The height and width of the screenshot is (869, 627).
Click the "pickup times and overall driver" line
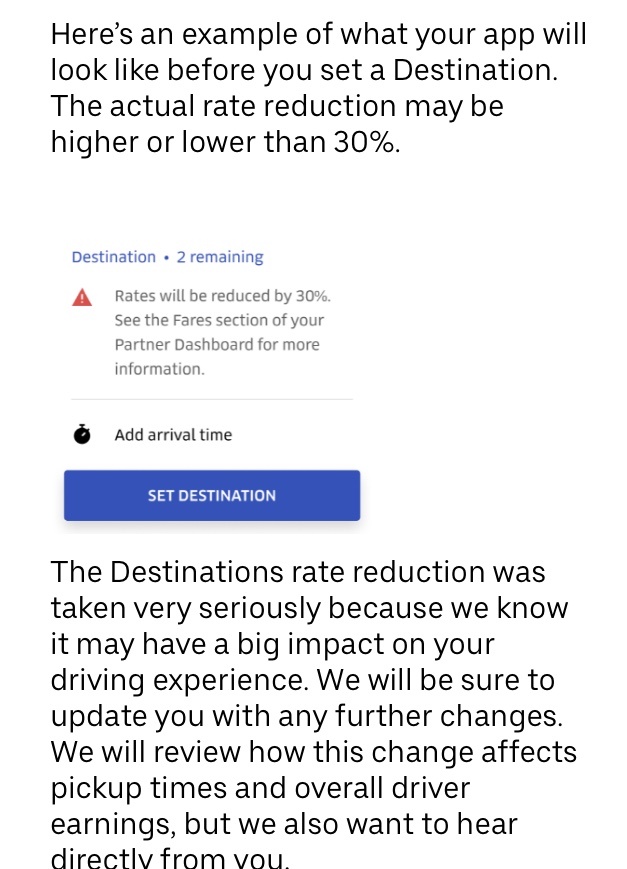pos(260,788)
